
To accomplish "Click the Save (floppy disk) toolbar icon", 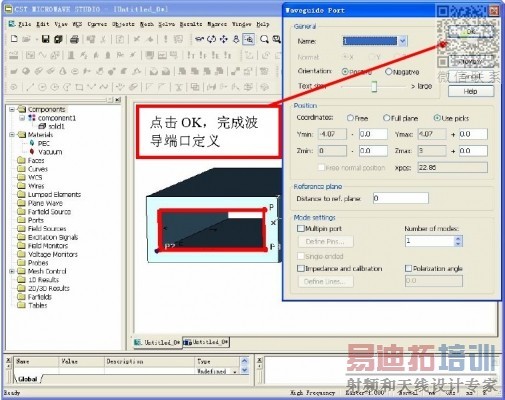I will (45, 39).
